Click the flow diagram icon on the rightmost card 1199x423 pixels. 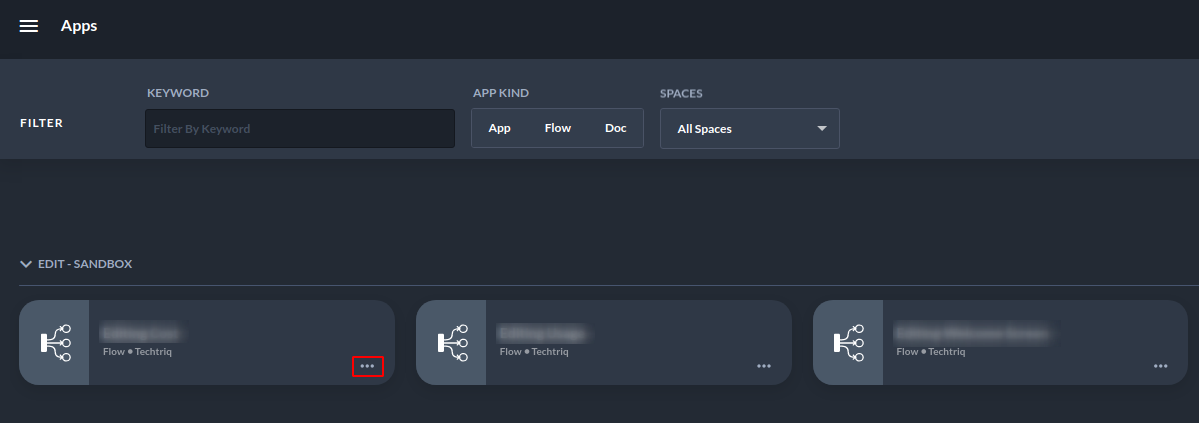[849, 342]
